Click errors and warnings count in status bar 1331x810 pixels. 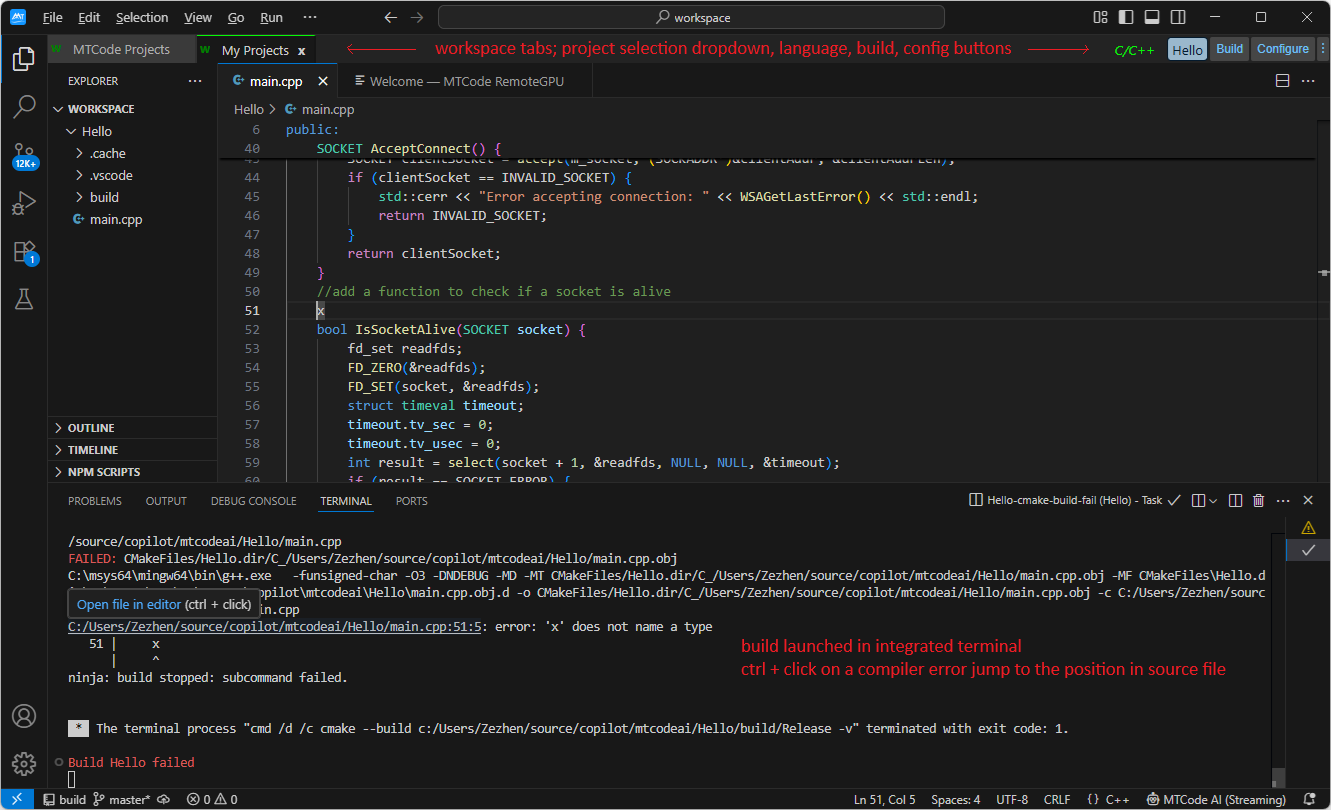pyautogui.click(x=213, y=799)
